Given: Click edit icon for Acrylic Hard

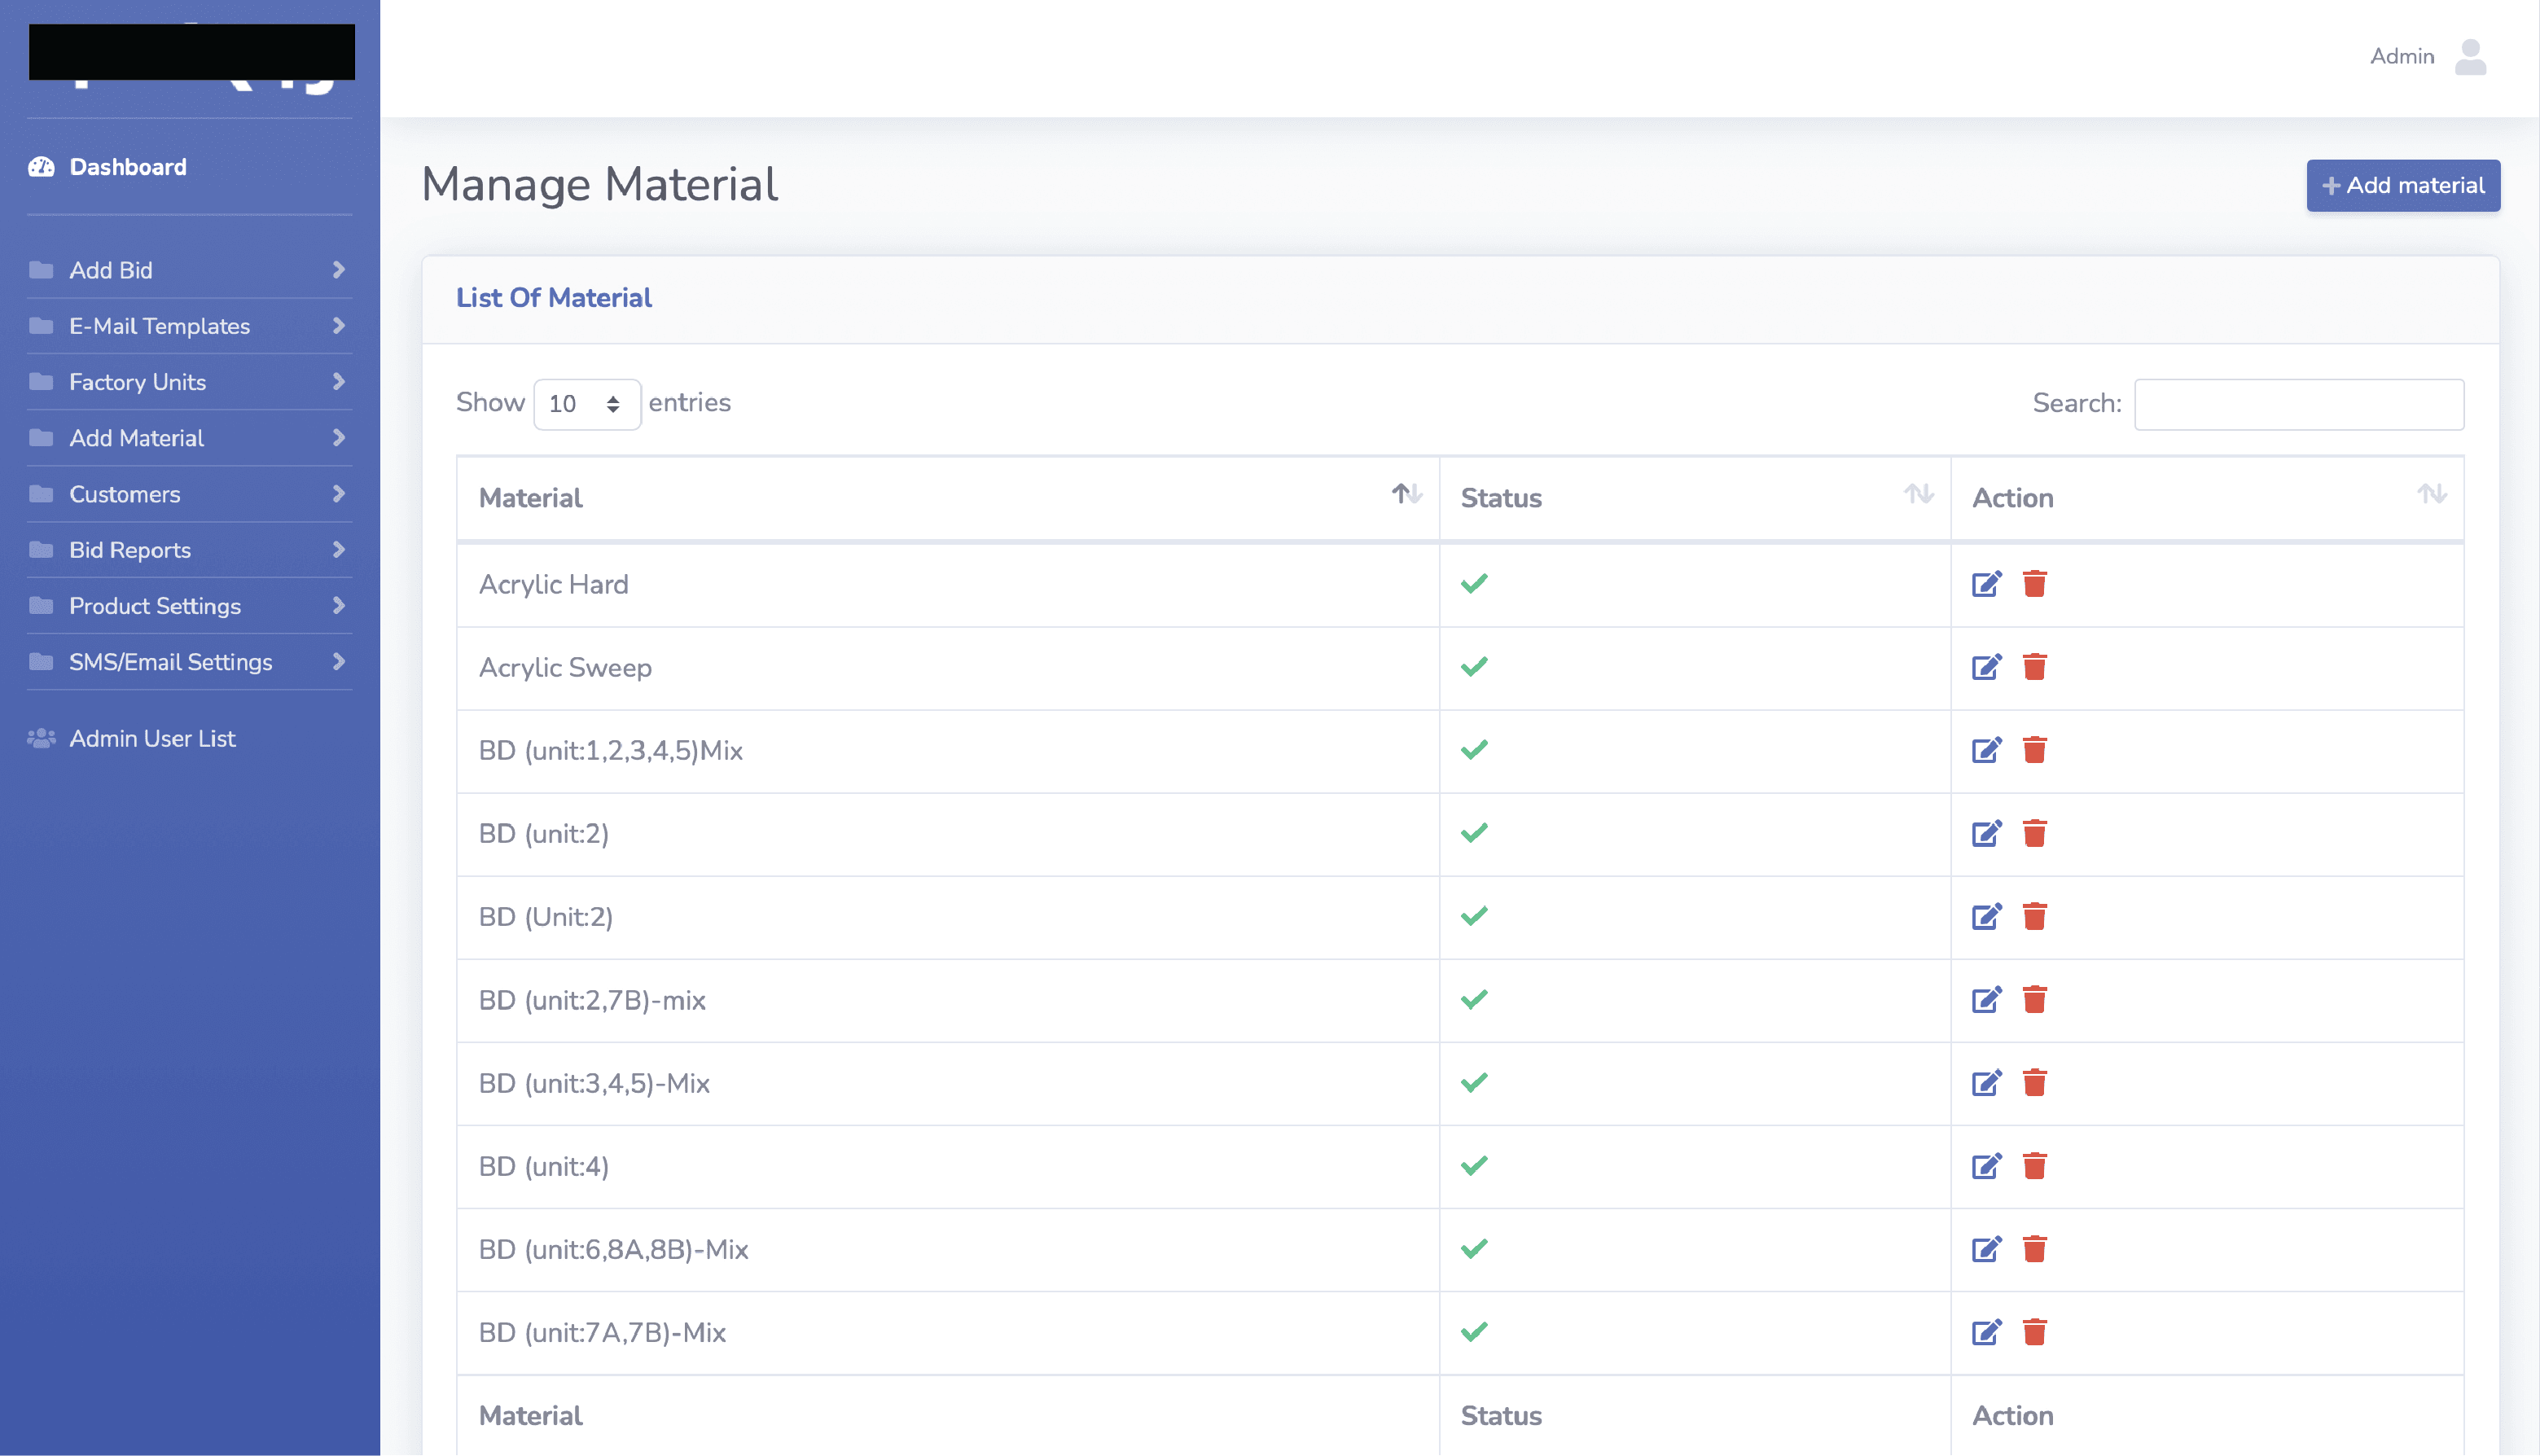Looking at the screenshot, I should point(1986,584).
